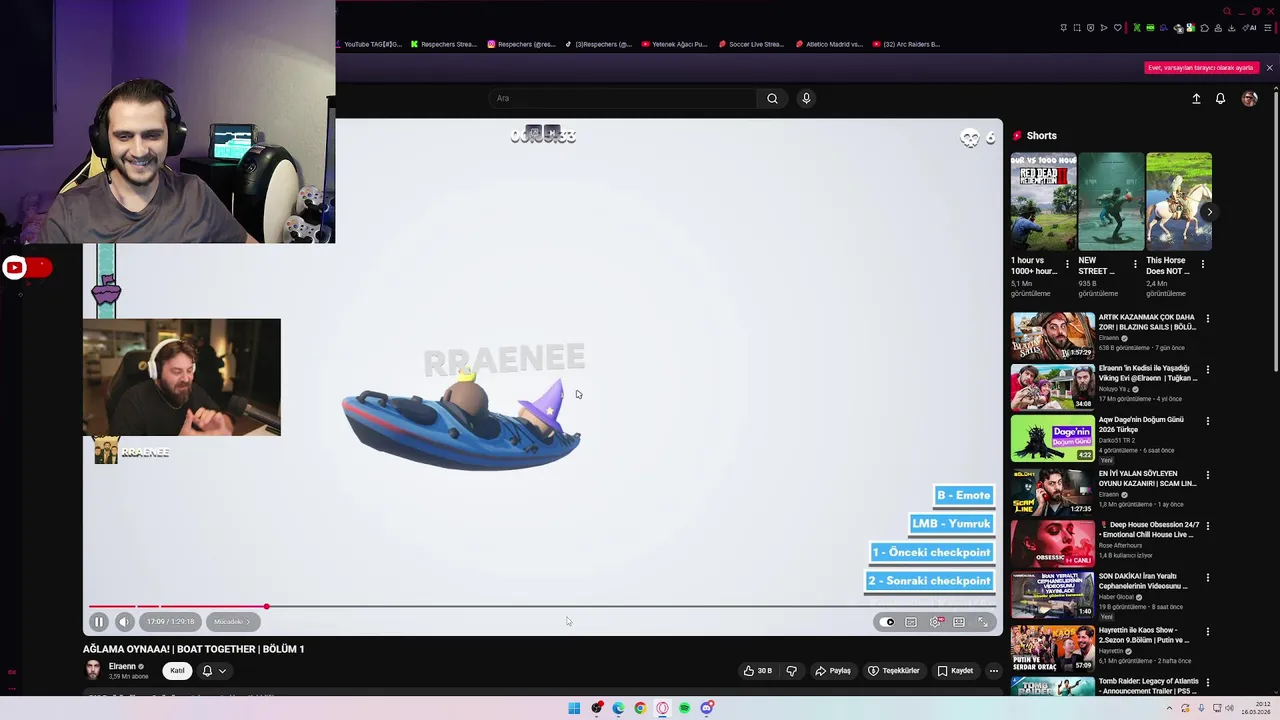Open options for SCAM LINE video

tap(1207, 475)
